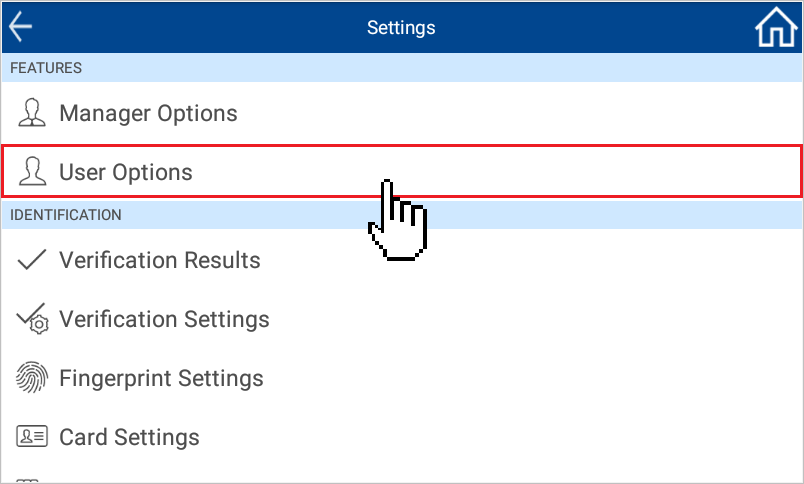Select the User Options entry
804x484 pixels.
coord(402,171)
